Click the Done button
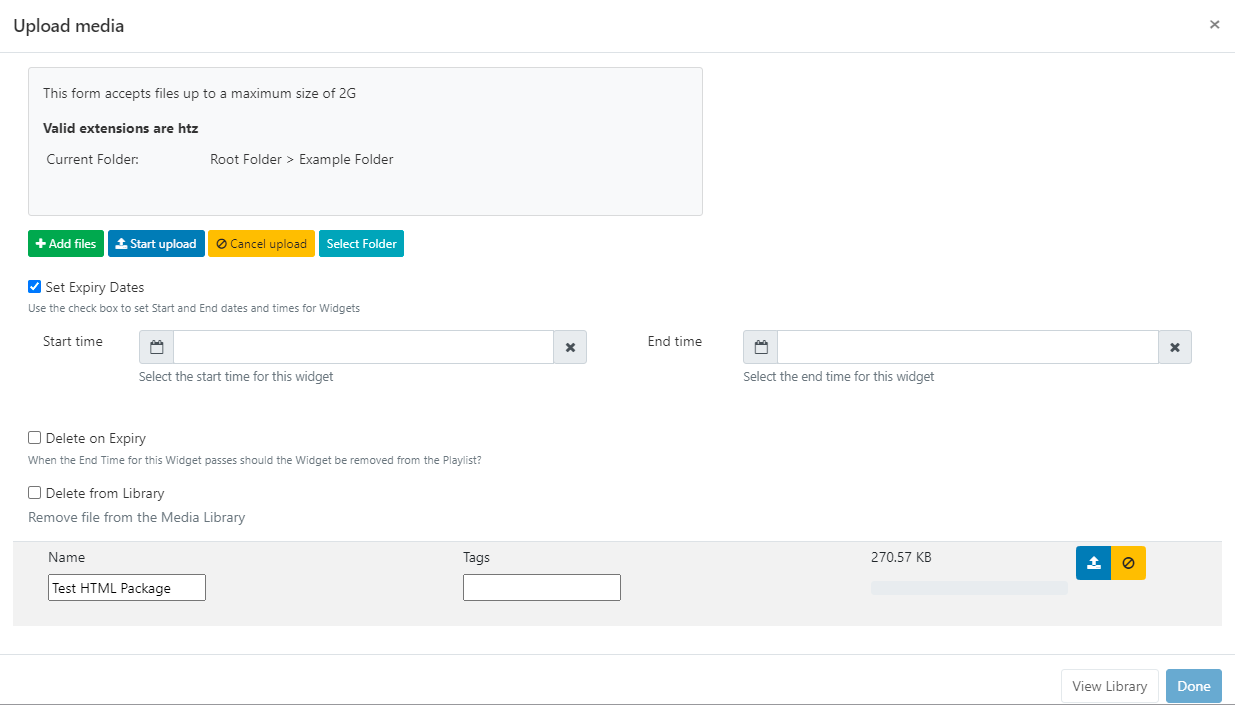 pos(1193,686)
